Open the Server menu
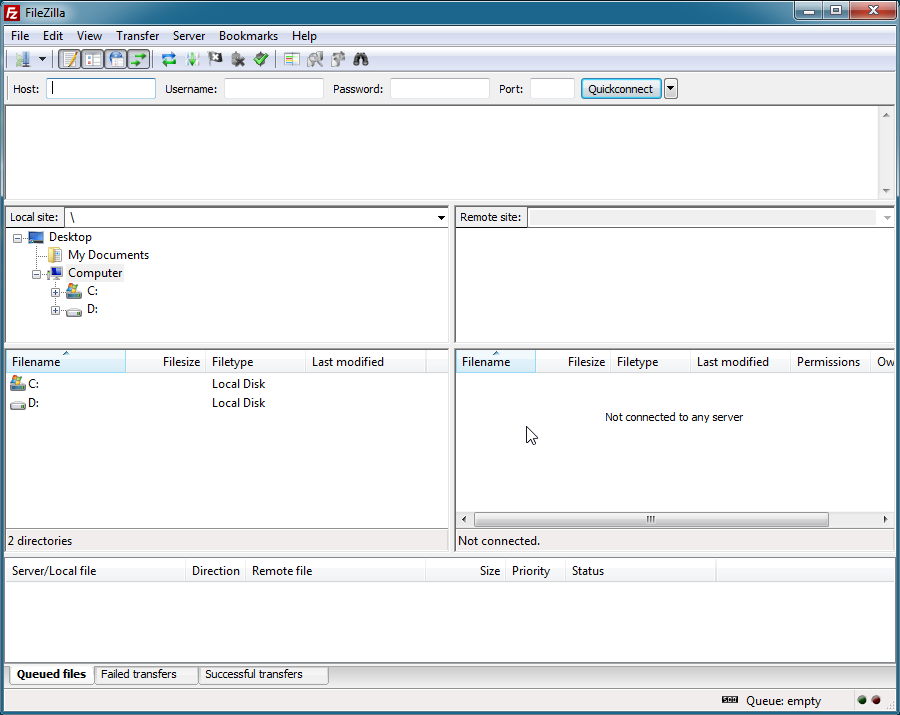Image resolution: width=900 pixels, height=715 pixels. click(189, 36)
